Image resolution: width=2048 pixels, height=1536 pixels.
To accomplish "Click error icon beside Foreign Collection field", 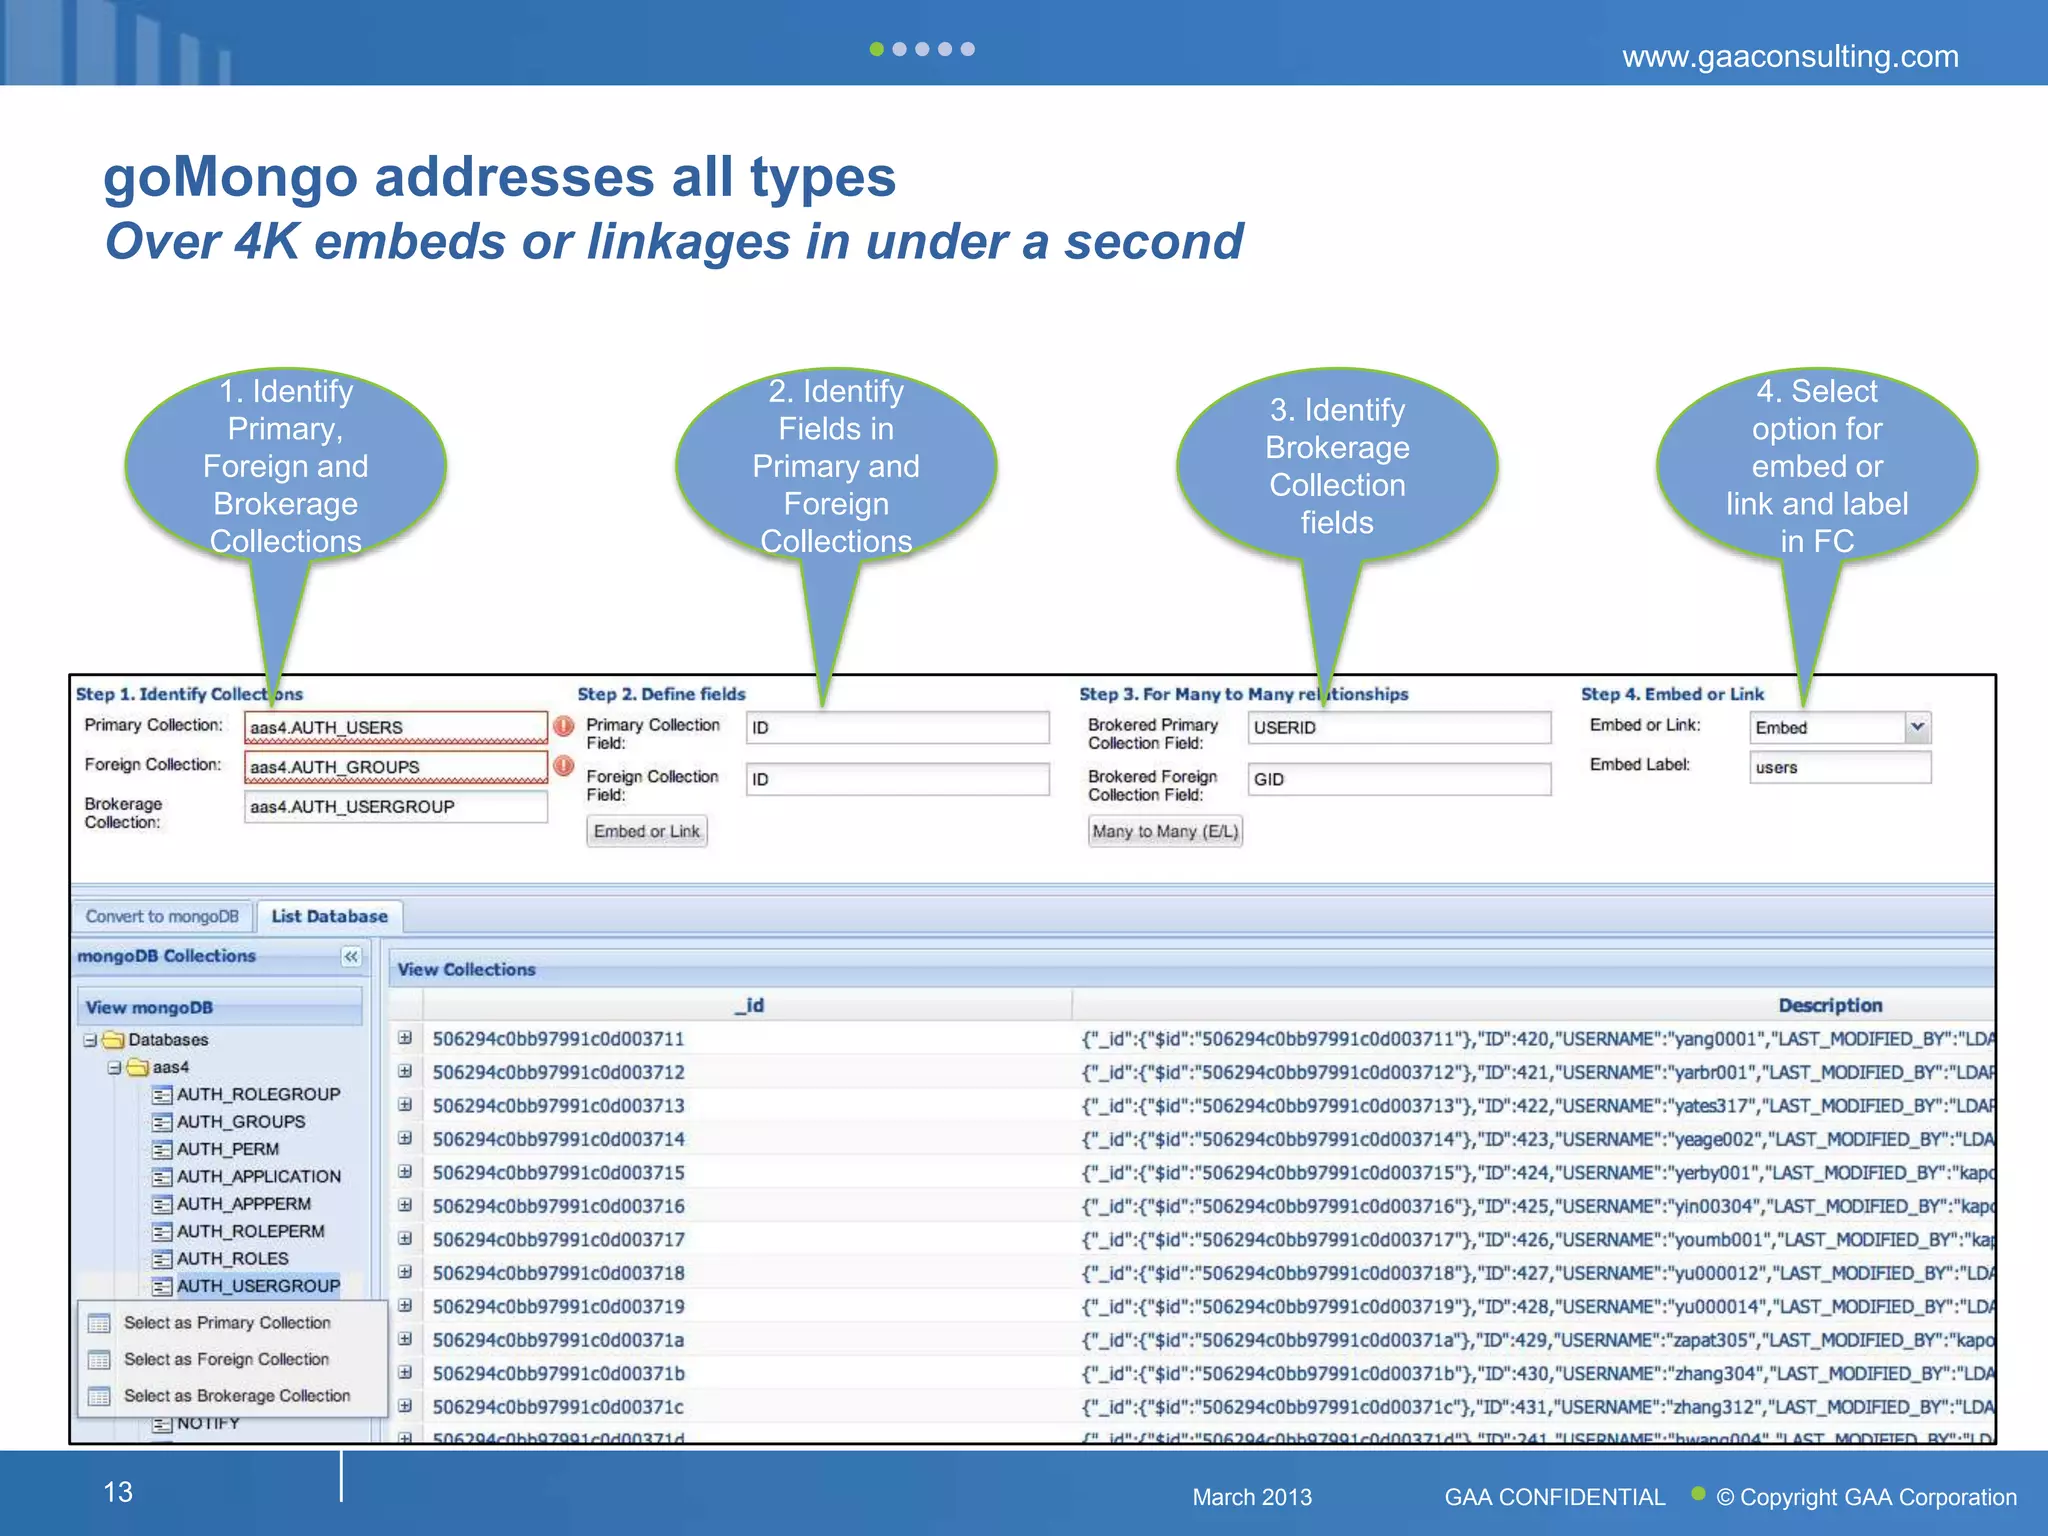I will point(564,766).
